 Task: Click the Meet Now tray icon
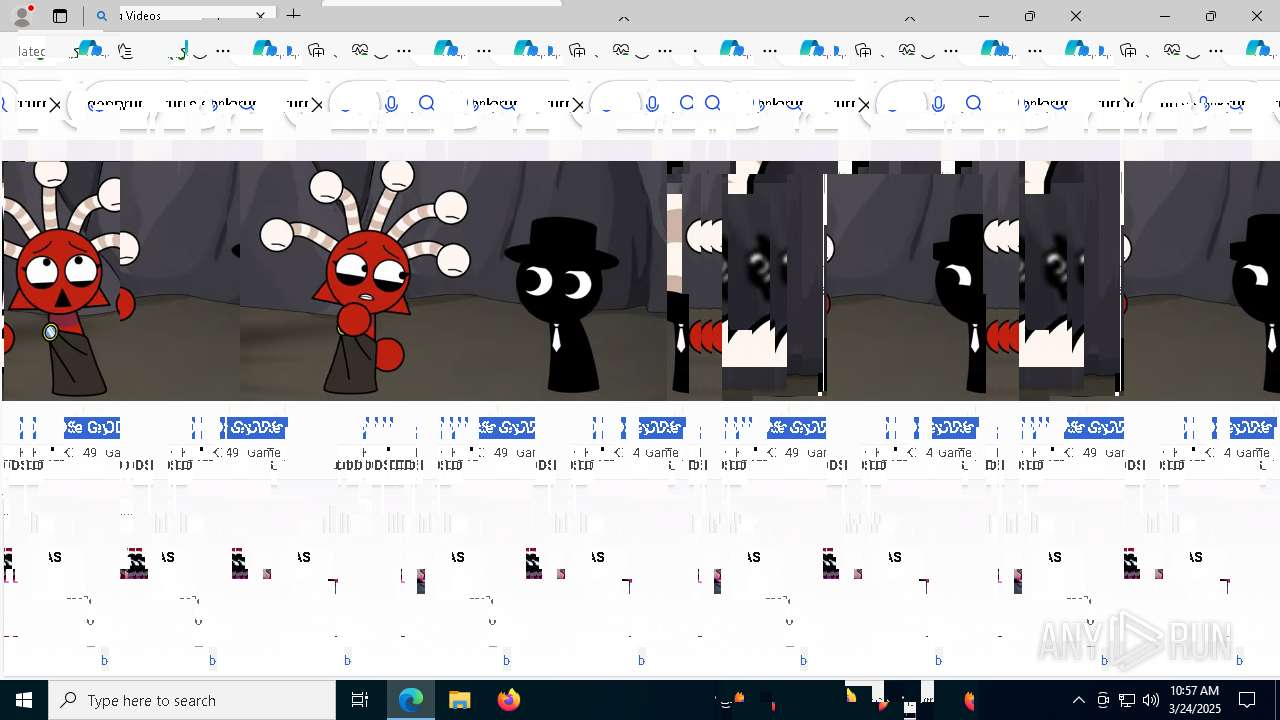coord(1103,700)
